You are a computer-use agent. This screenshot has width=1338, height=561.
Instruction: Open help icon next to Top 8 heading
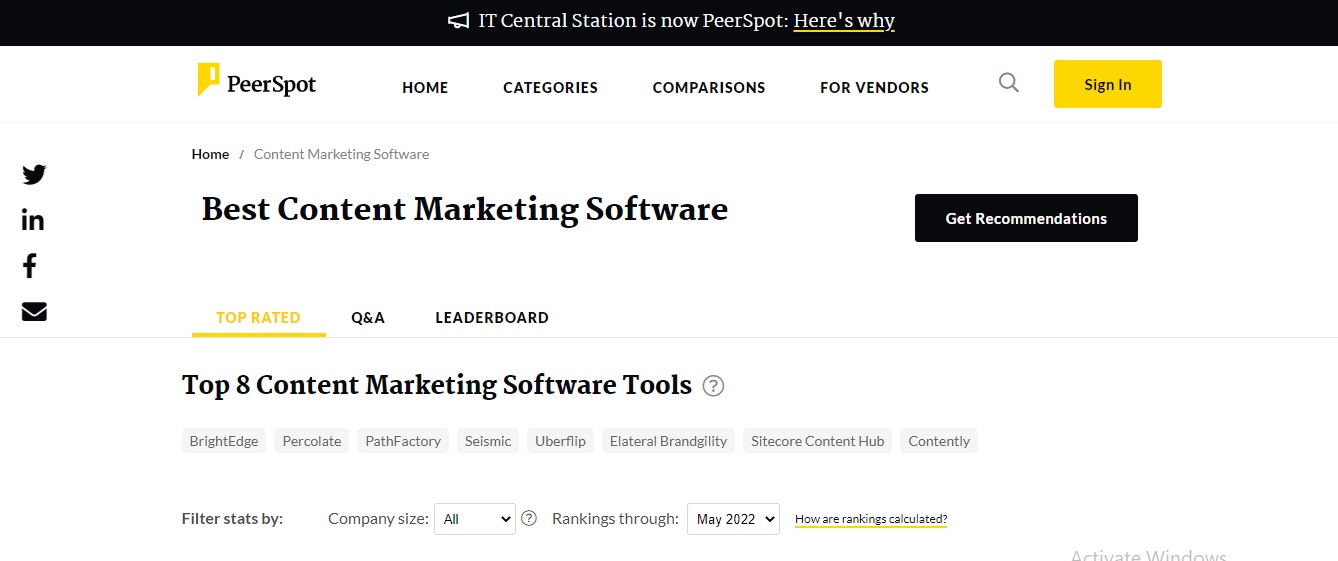pyautogui.click(x=713, y=386)
